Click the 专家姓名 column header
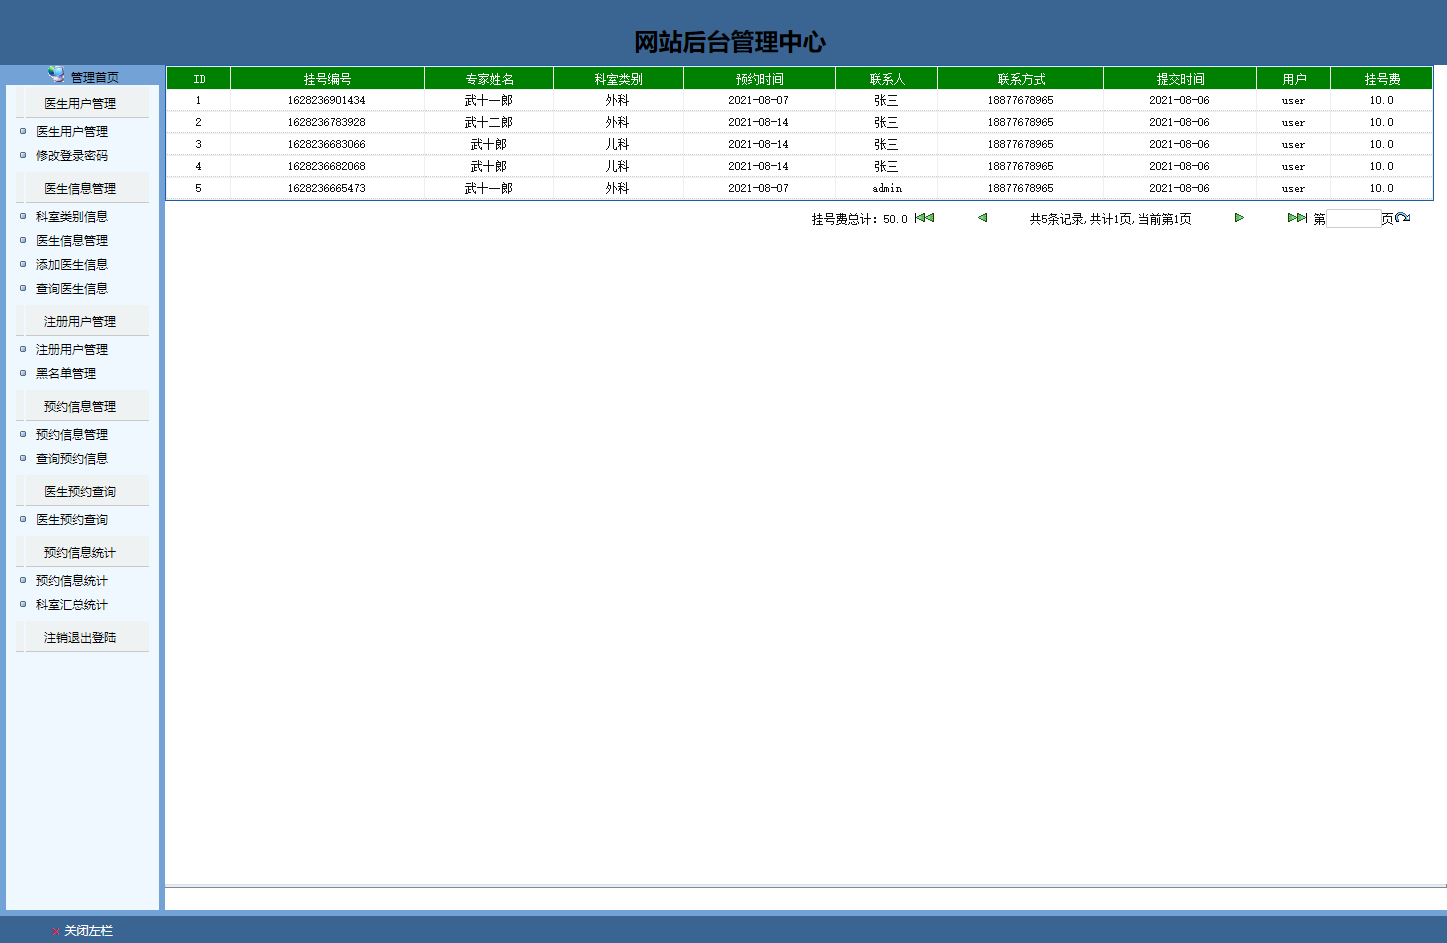The image size is (1447, 943). (489, 79)
